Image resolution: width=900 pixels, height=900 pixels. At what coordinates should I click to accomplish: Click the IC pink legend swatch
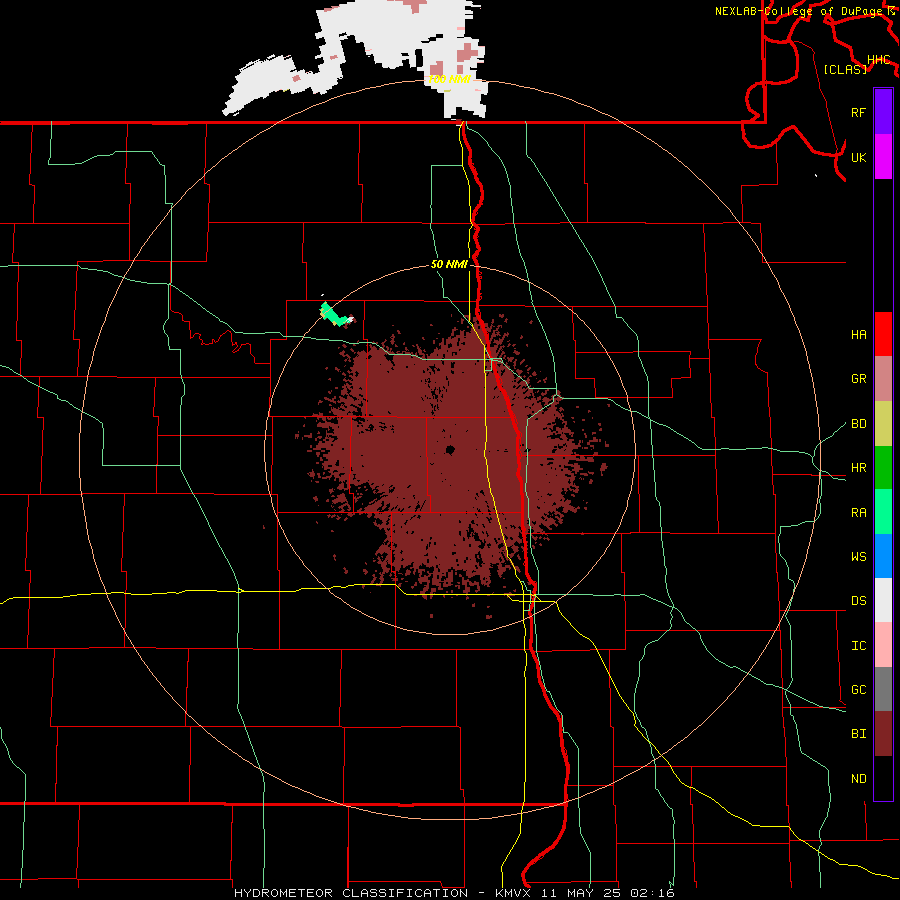[x=883, y=645]
